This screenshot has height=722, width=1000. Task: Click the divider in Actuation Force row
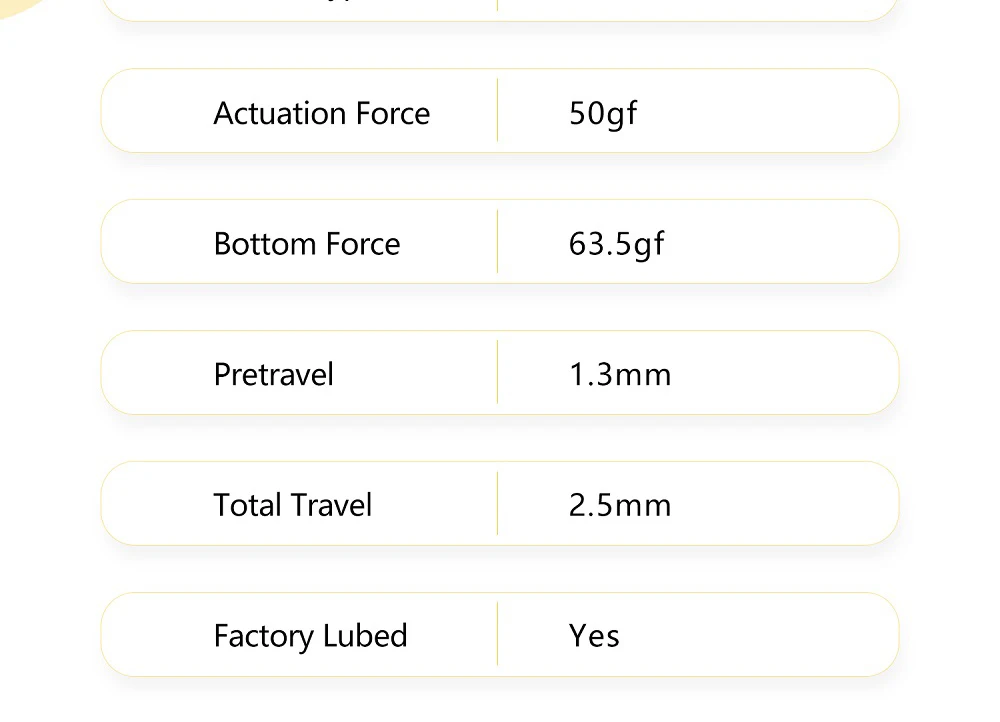click(497, 110)
